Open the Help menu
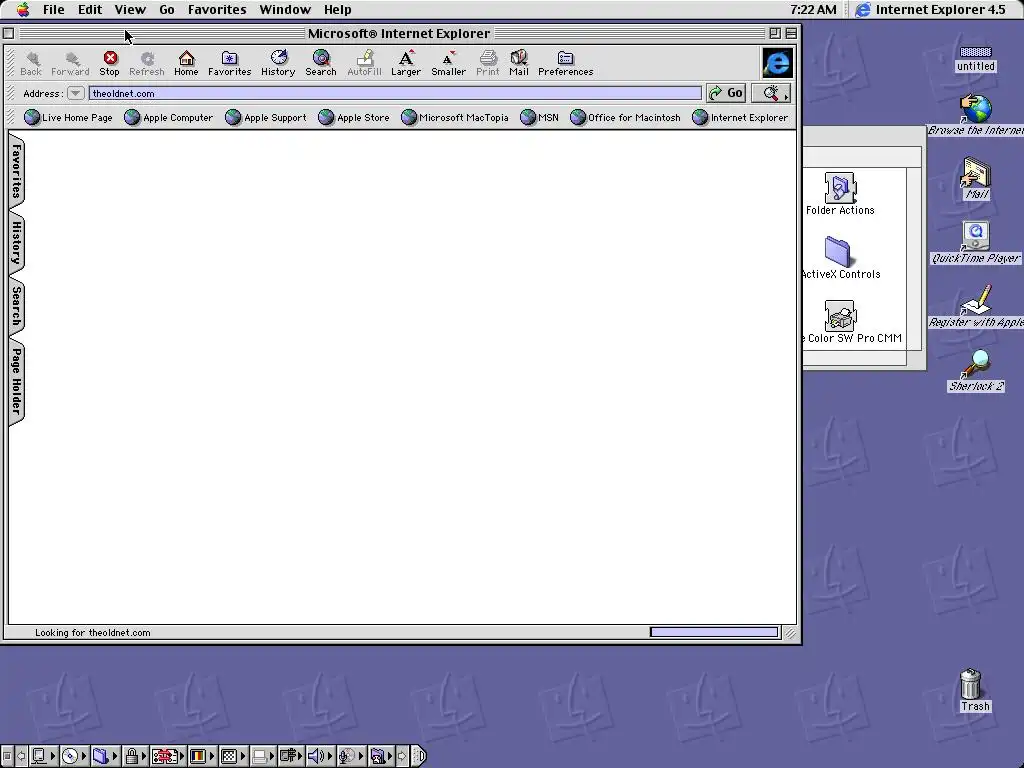1024x768 pixels. pos(338,10)
